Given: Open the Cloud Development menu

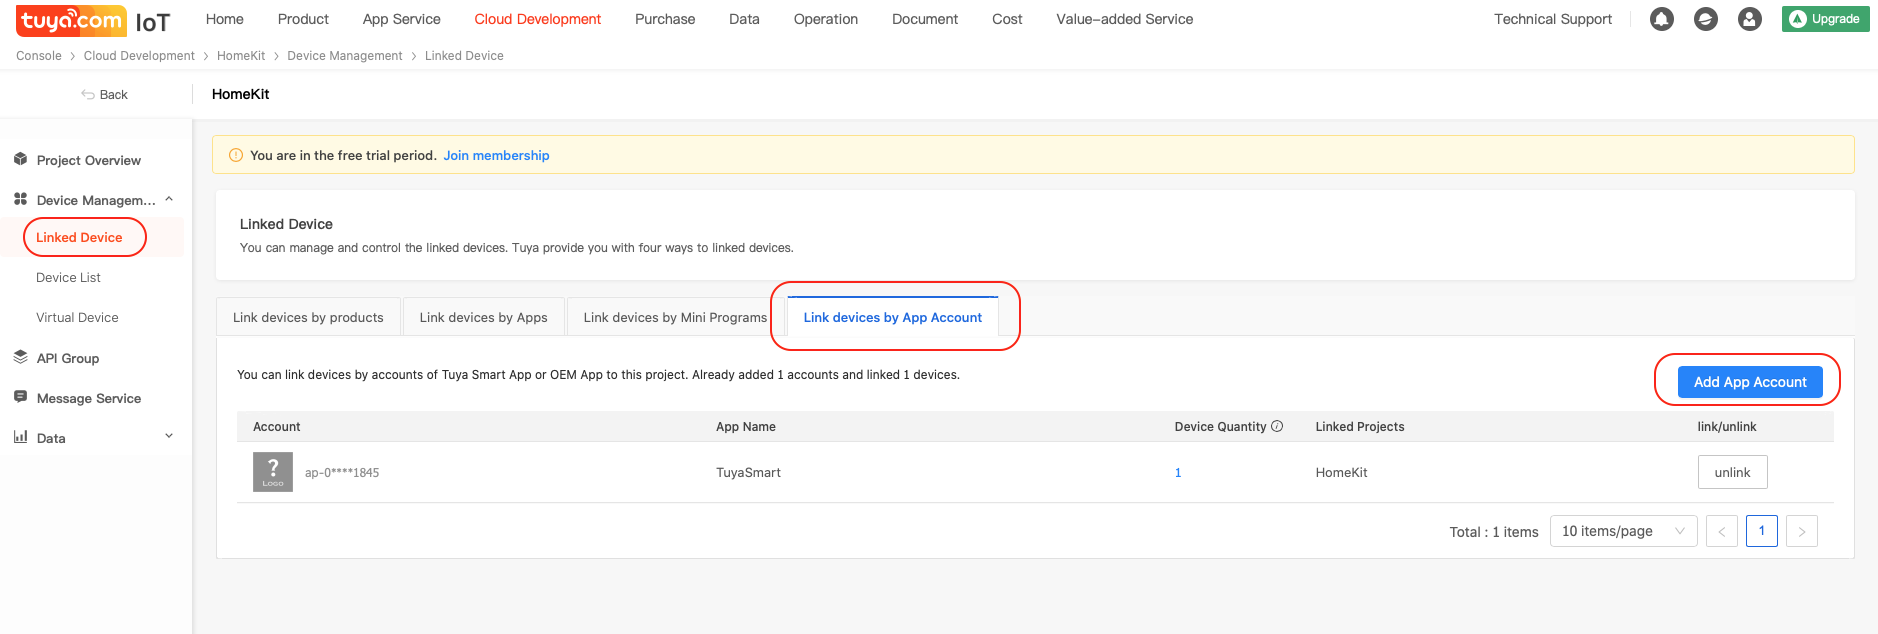Looking at the screenshot, I should point(538,19).
